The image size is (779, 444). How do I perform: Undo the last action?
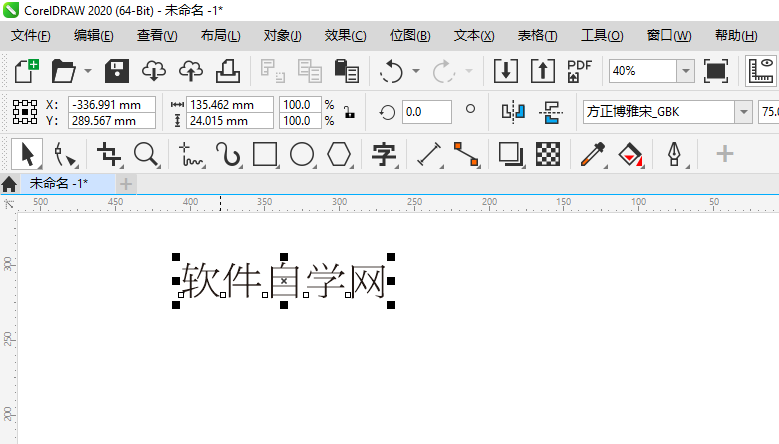click(x=391, y=71)
